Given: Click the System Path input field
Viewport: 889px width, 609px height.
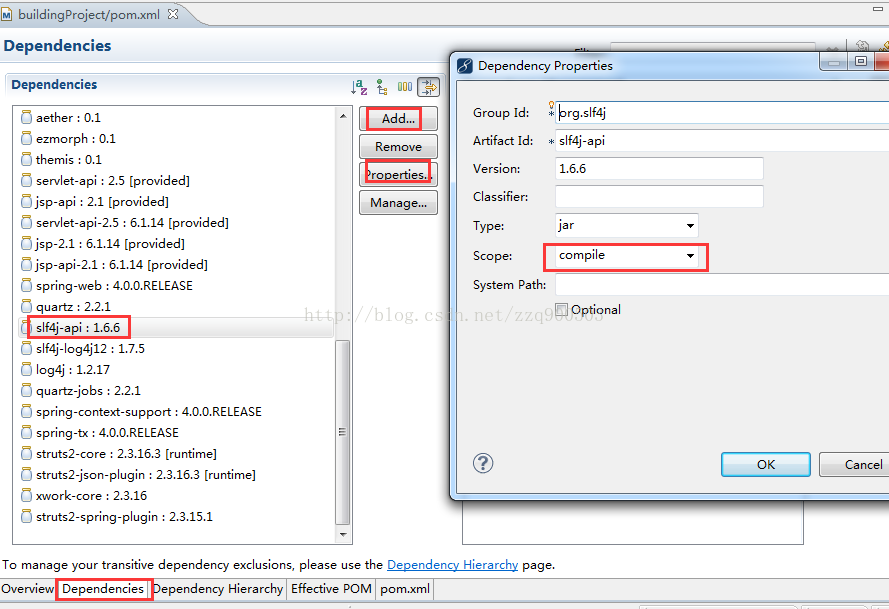Looking at the screenshot, I should click(722, 284).
